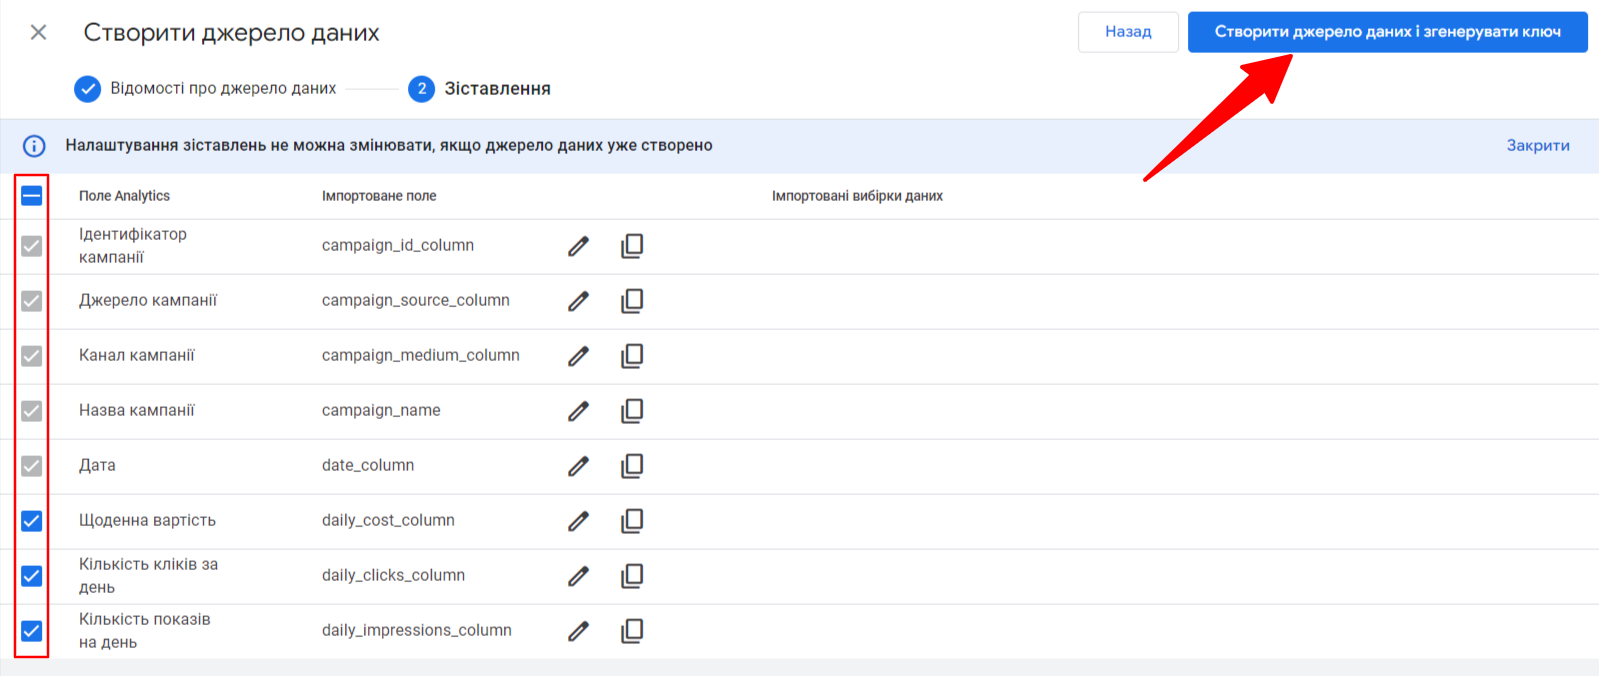Dismiss the banner with Закрити
This screenshot has height=676, width=1599.
coord(1538,146)
